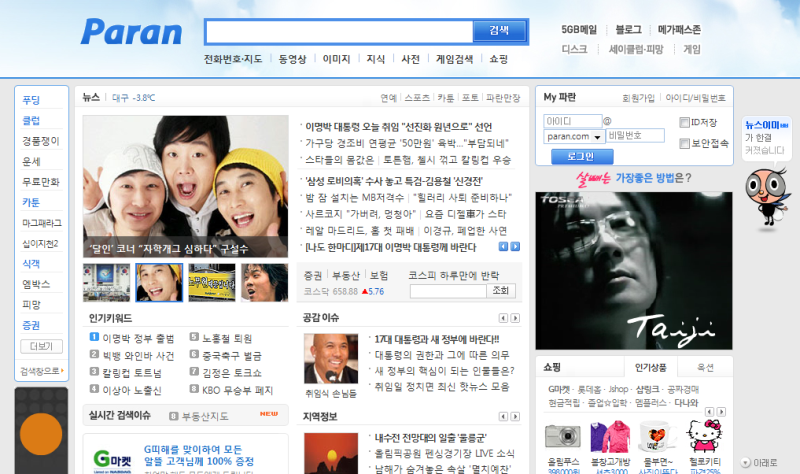Click the 더보기 button in sidebar

tap(41, 346)
